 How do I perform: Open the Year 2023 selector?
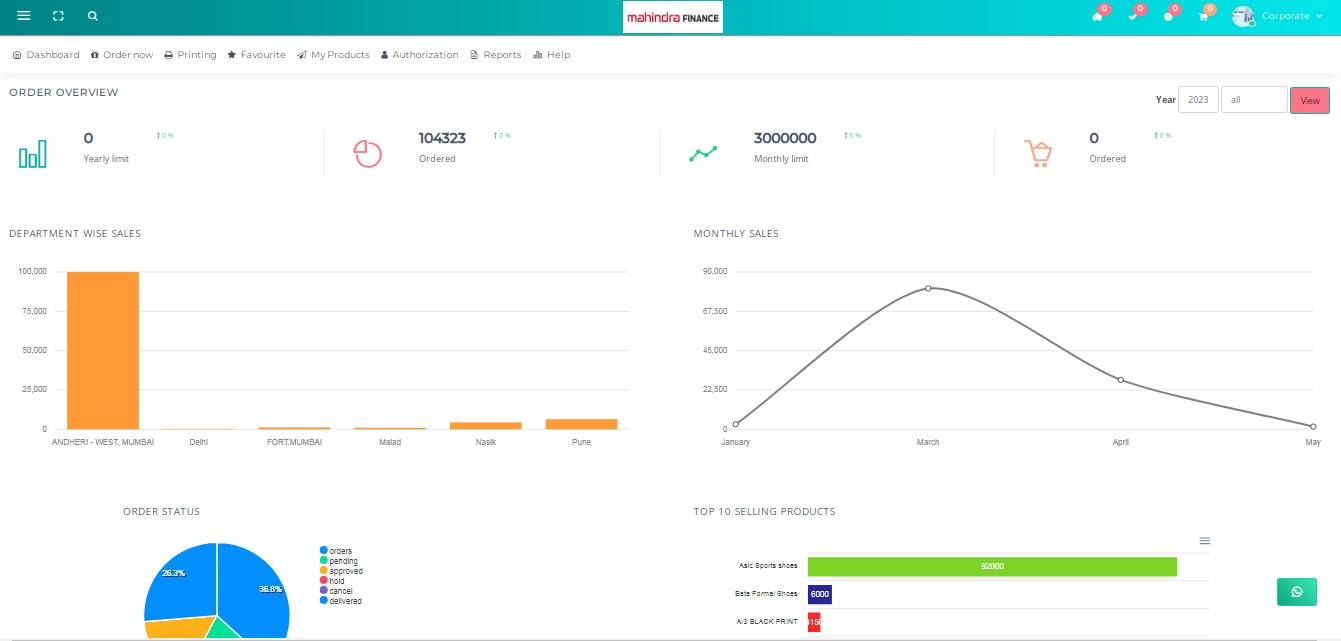click(x=1198, y=100)
